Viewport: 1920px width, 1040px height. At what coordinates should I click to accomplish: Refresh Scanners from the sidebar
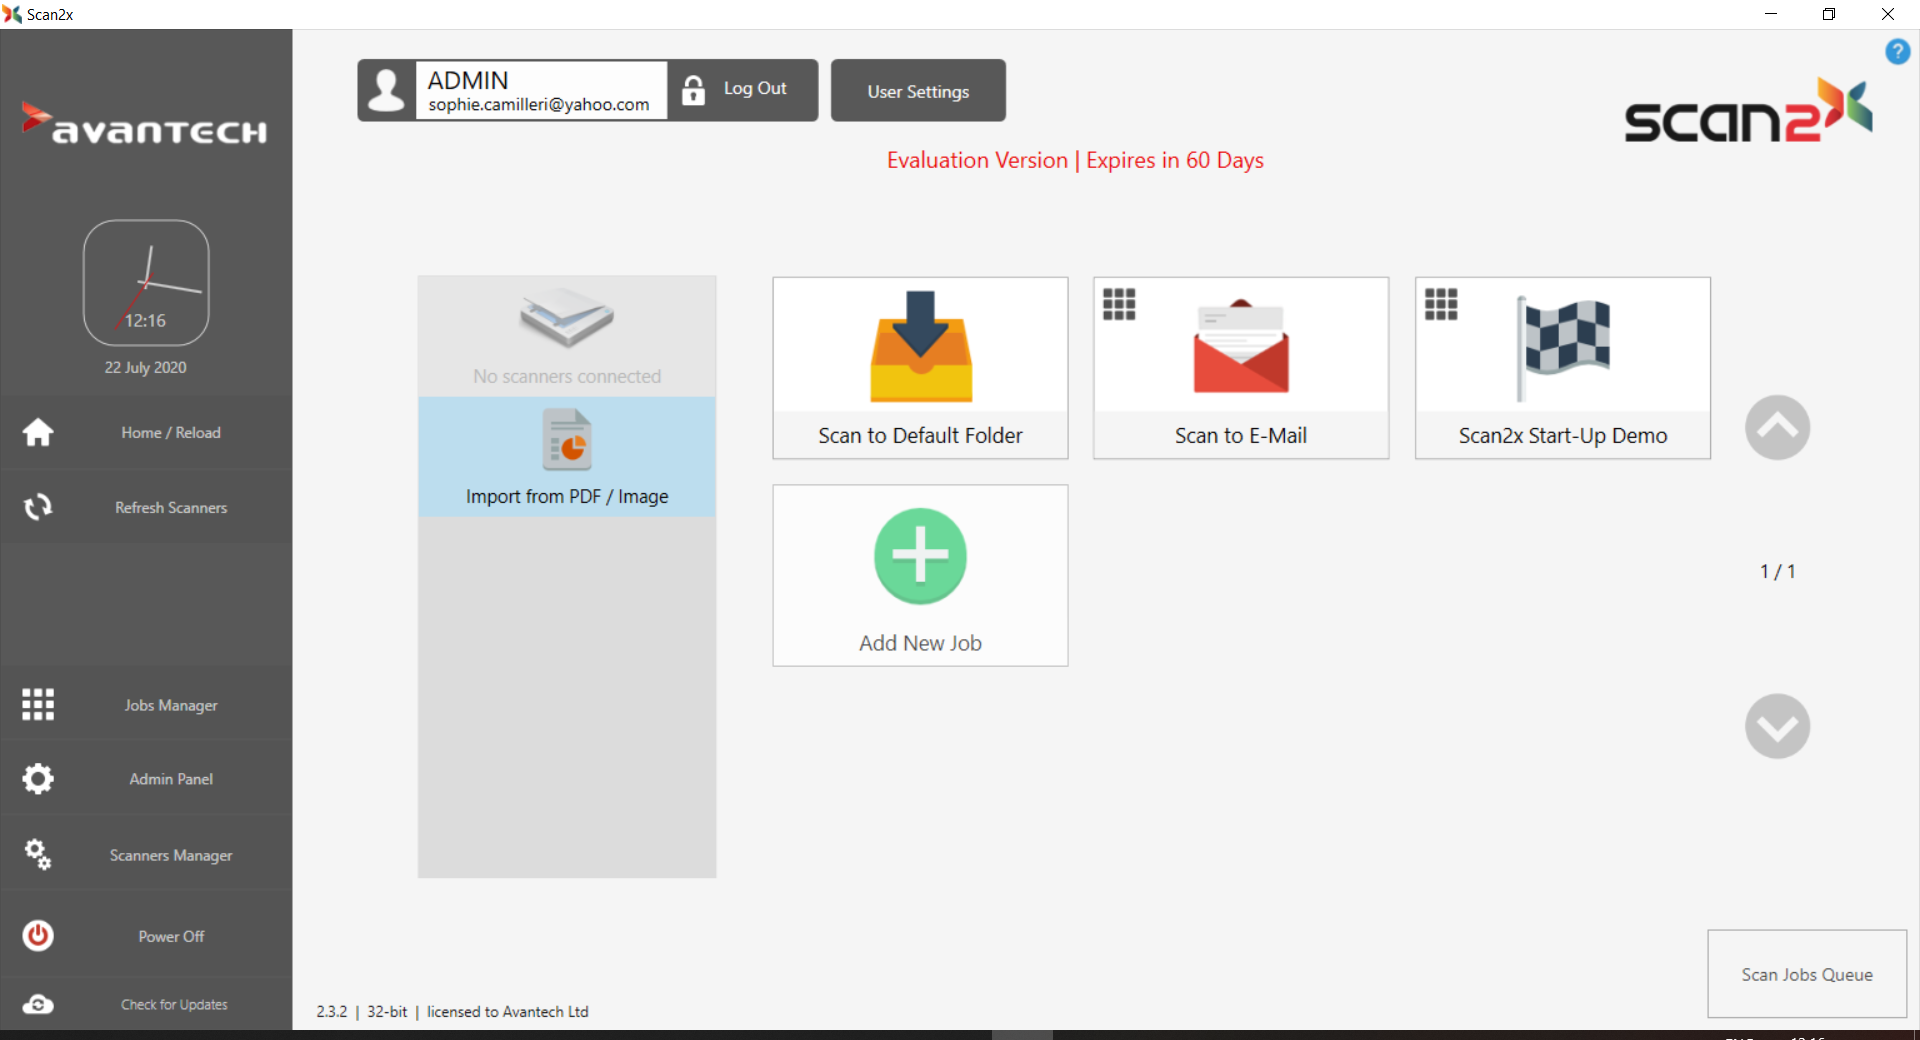(x=170, y=508)
